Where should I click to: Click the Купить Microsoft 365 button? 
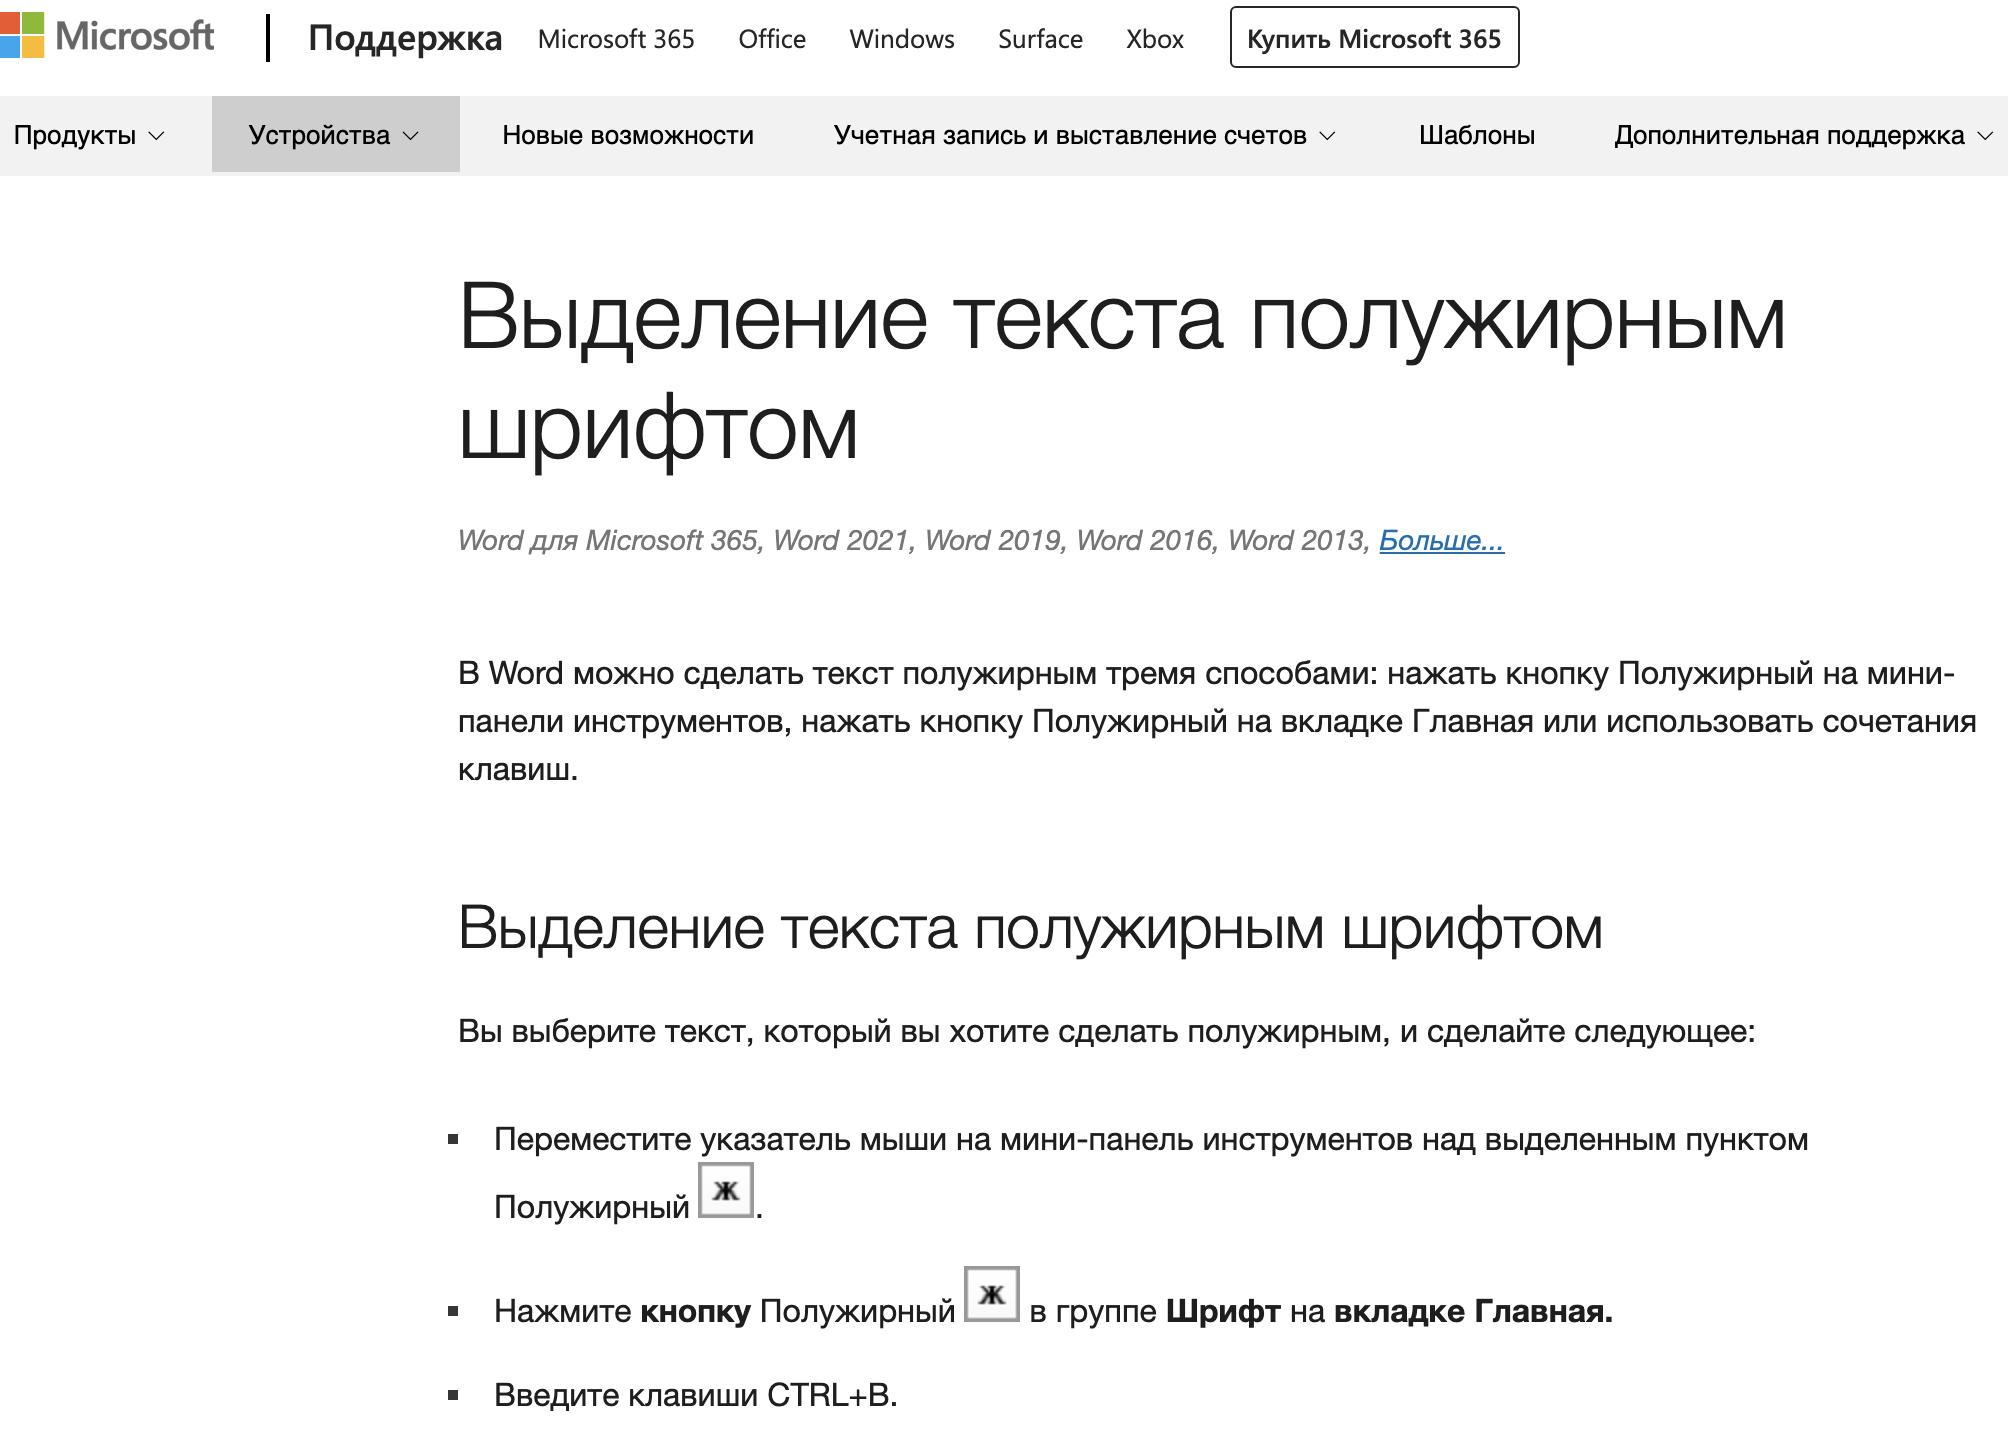pos(1374,38)
